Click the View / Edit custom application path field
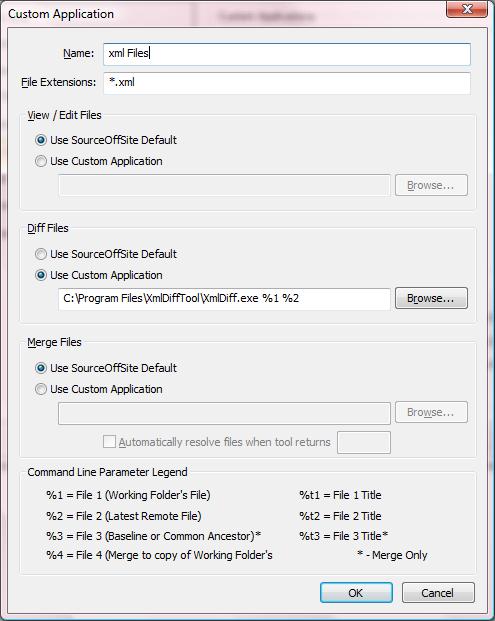 pyautogui.click(x=225, y=185)
